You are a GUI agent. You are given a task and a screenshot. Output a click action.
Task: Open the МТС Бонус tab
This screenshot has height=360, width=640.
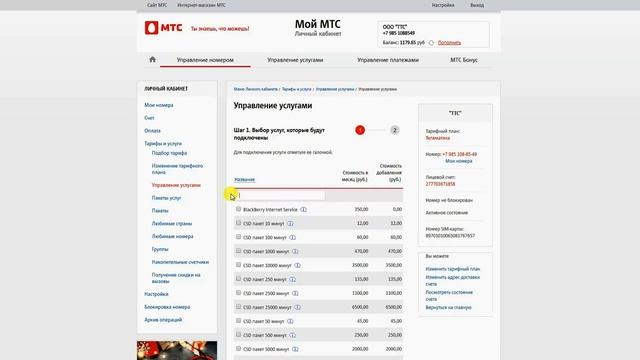point(464,60)
